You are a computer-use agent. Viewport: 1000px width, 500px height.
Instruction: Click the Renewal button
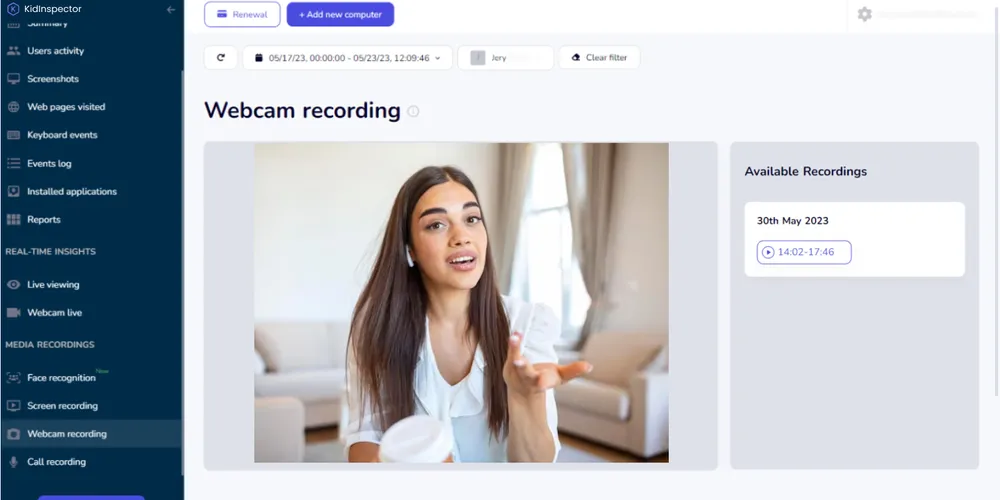pyautogui.click(x=242, y=15)
